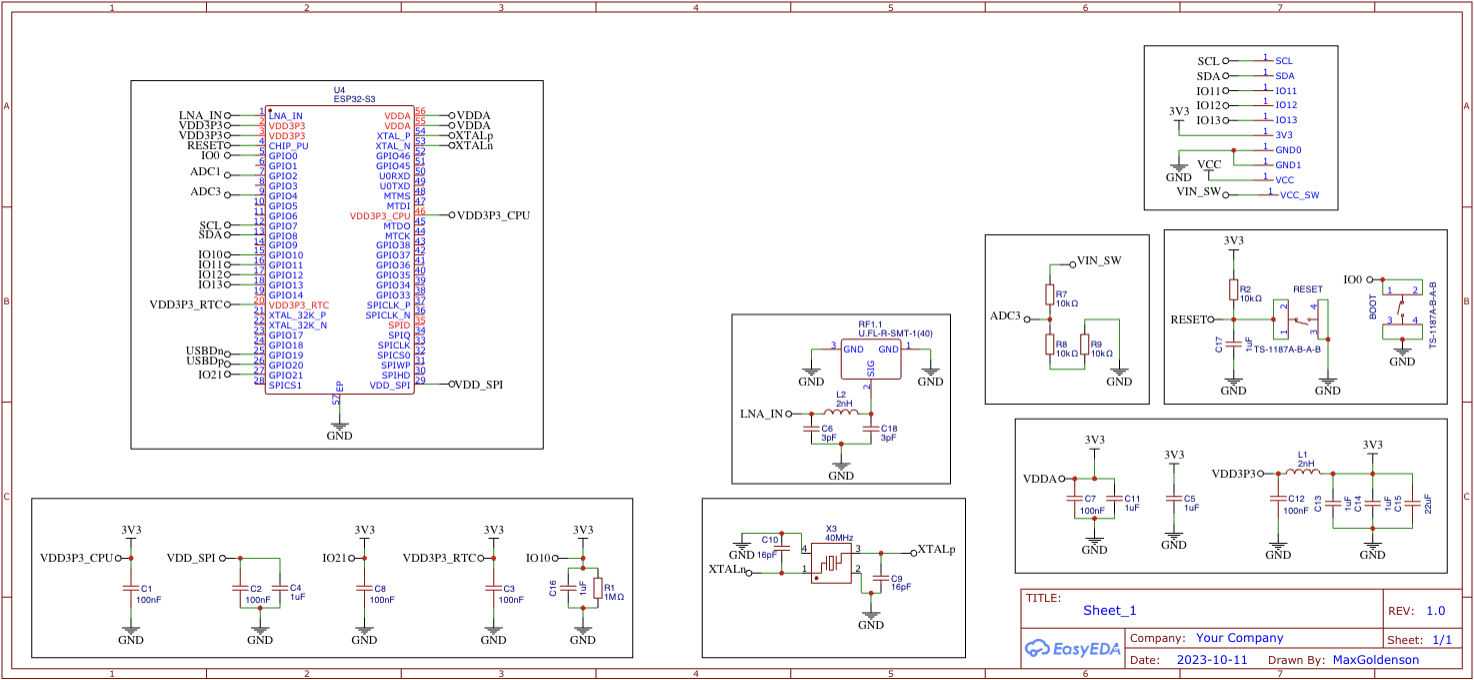This screenshot has width=1474, height=680.
Task: Click capacitor C7 100nF on VDDA
Action: pyautogui.click(x=1075, y=497)
